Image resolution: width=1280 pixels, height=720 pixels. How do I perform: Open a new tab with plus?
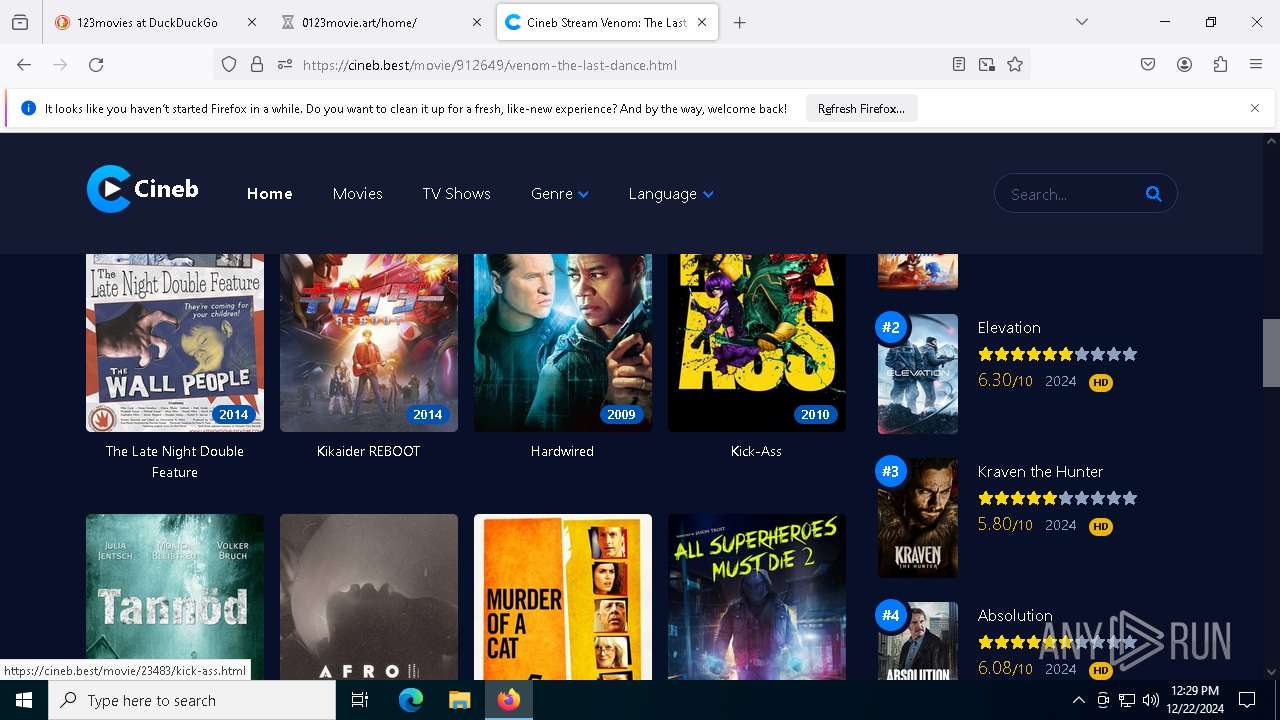(739, 22)
